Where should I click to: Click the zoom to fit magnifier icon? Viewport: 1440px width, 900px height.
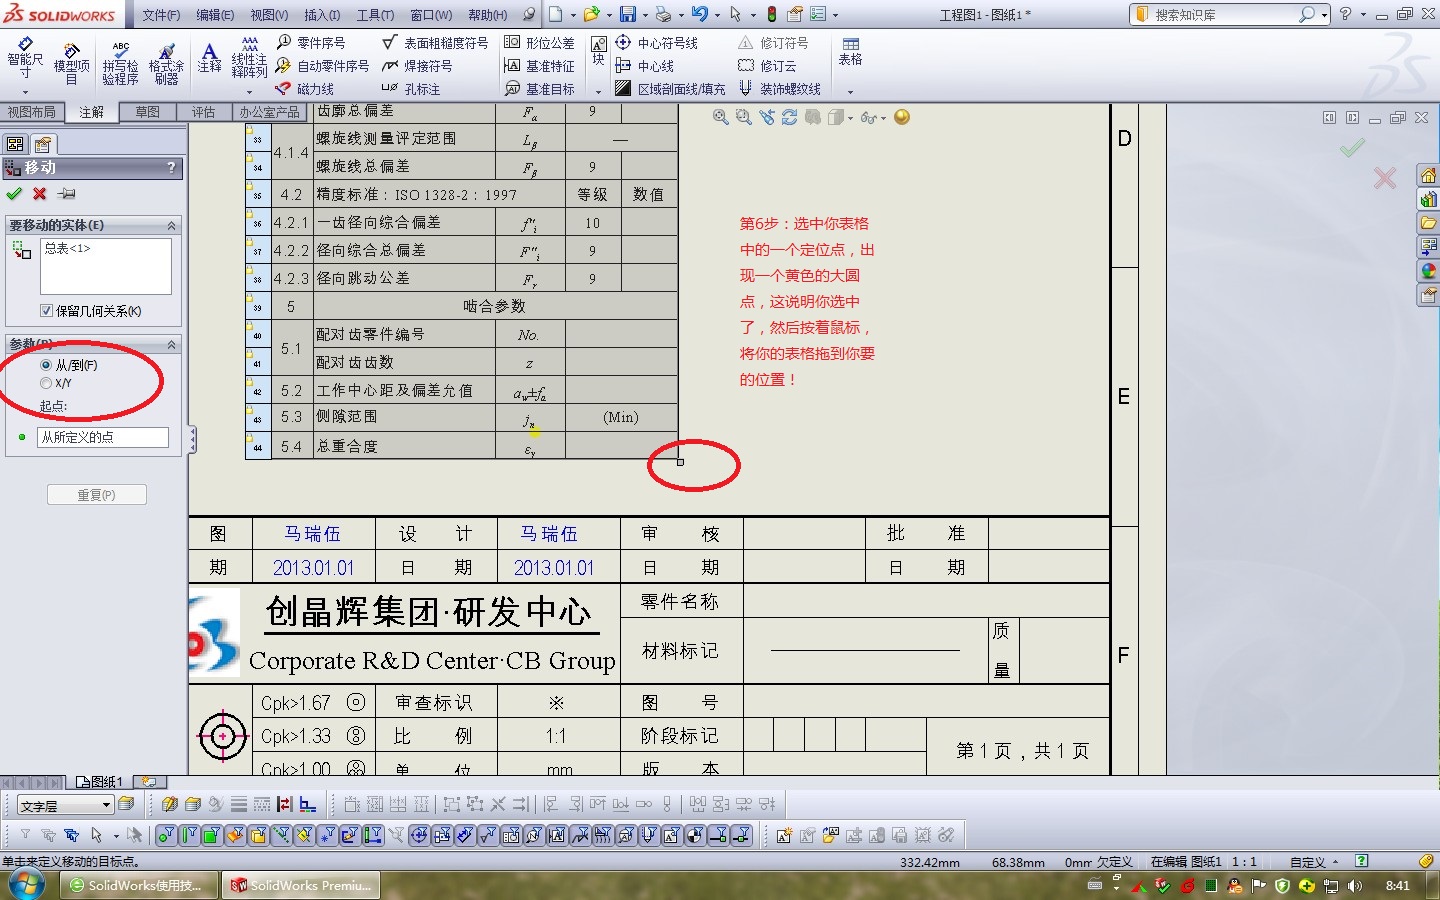[x=720, y=117]
